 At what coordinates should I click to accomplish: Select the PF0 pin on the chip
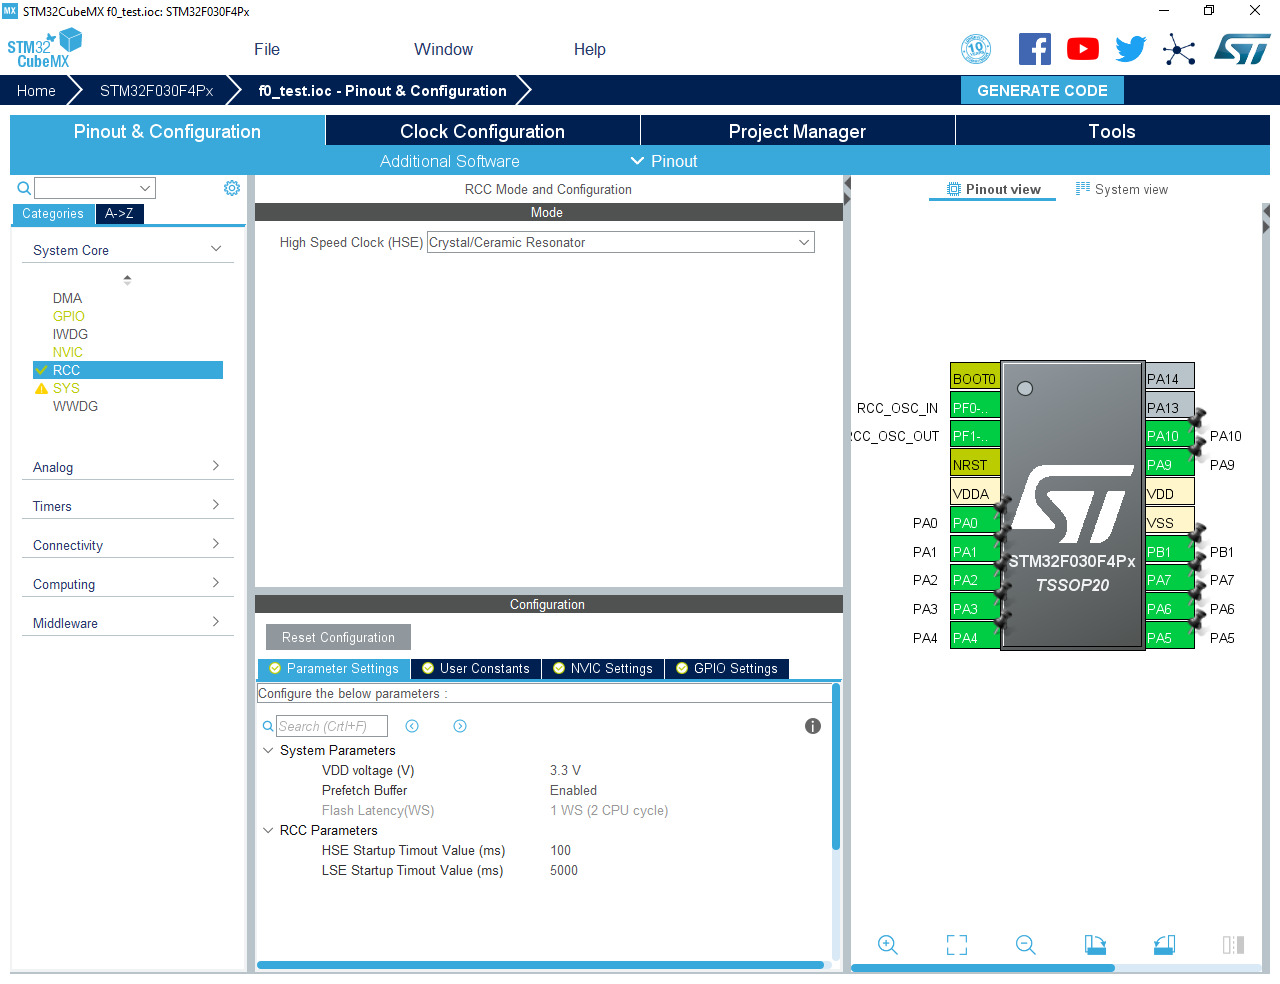(975, 407)
